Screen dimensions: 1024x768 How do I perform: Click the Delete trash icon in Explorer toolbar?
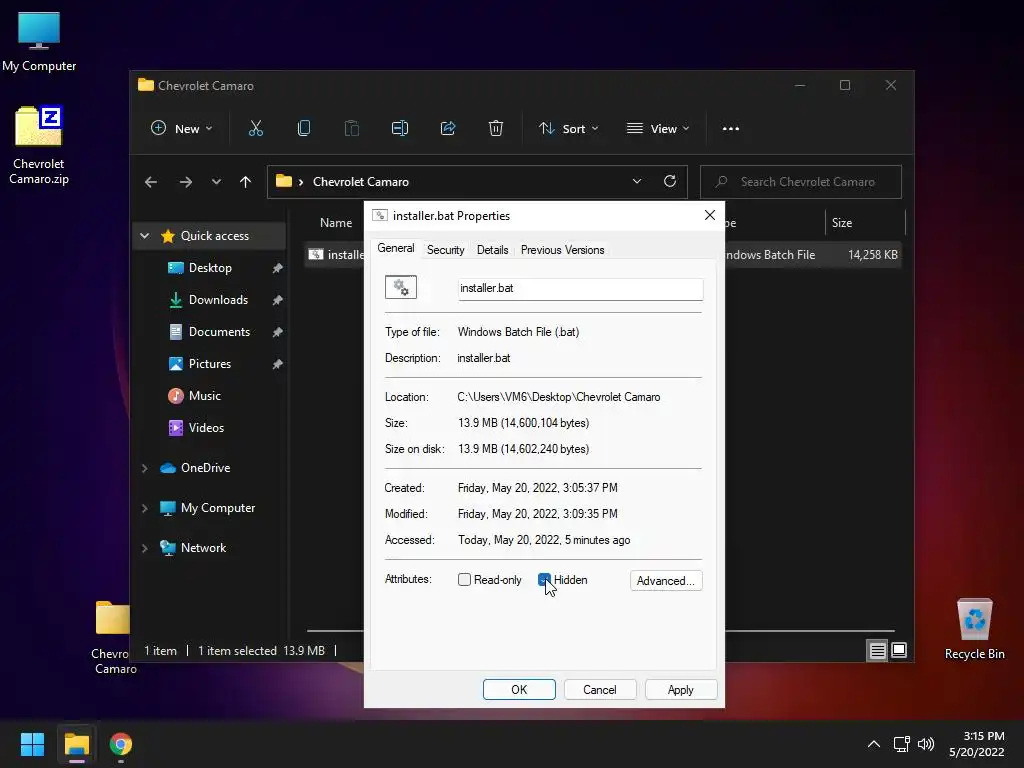[x=496, y=129]
